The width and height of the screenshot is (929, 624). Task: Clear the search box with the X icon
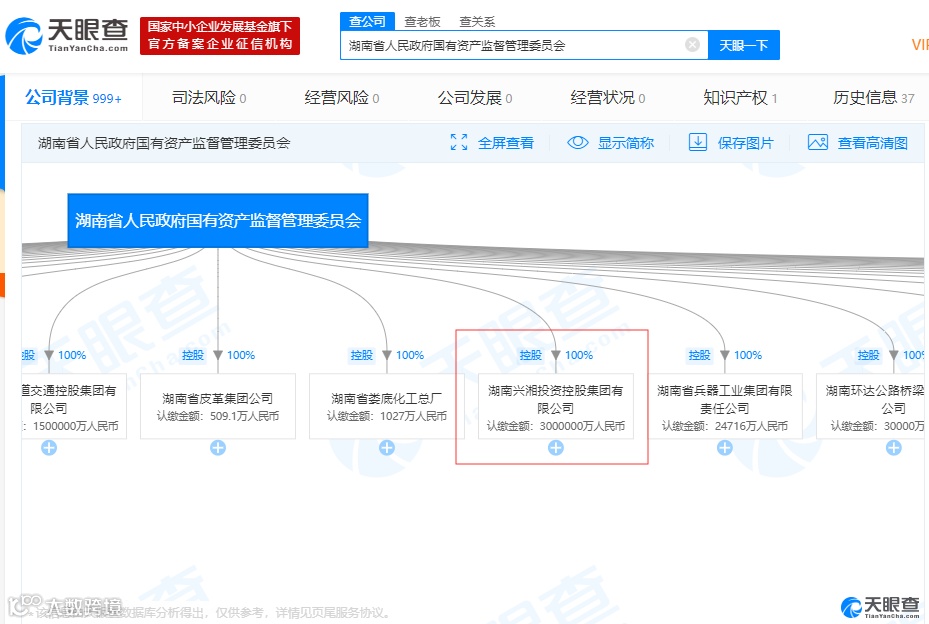point(692,44)
